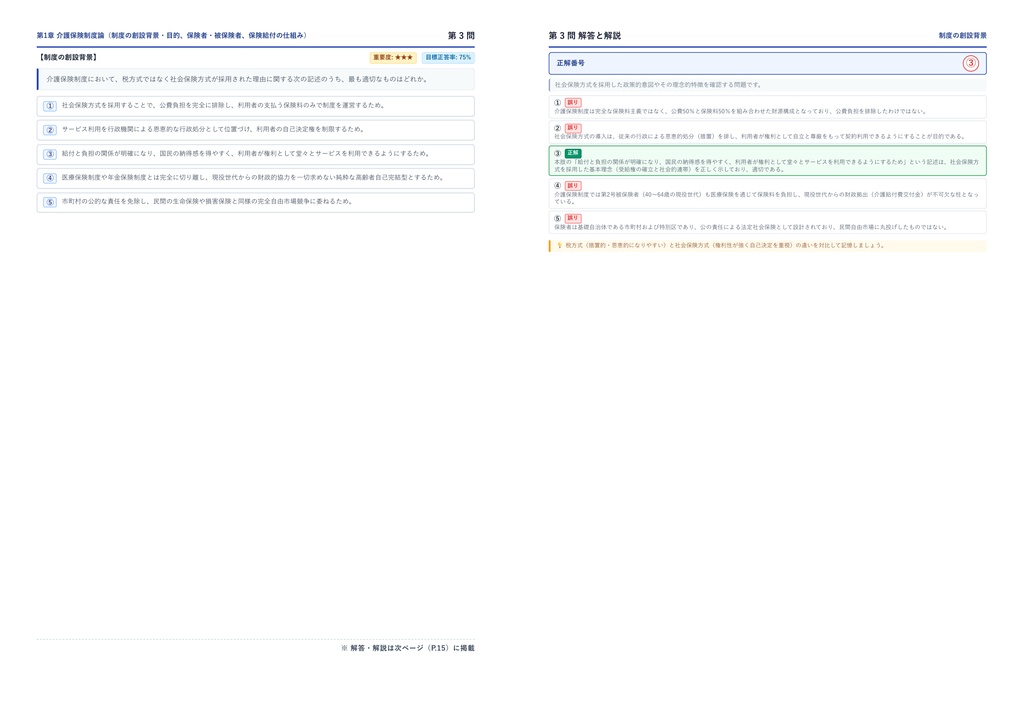Click the 第 3 問 label on the question page
This screenshot has width=1024, height=724.
pyautogui.click(x=461, y=35)
